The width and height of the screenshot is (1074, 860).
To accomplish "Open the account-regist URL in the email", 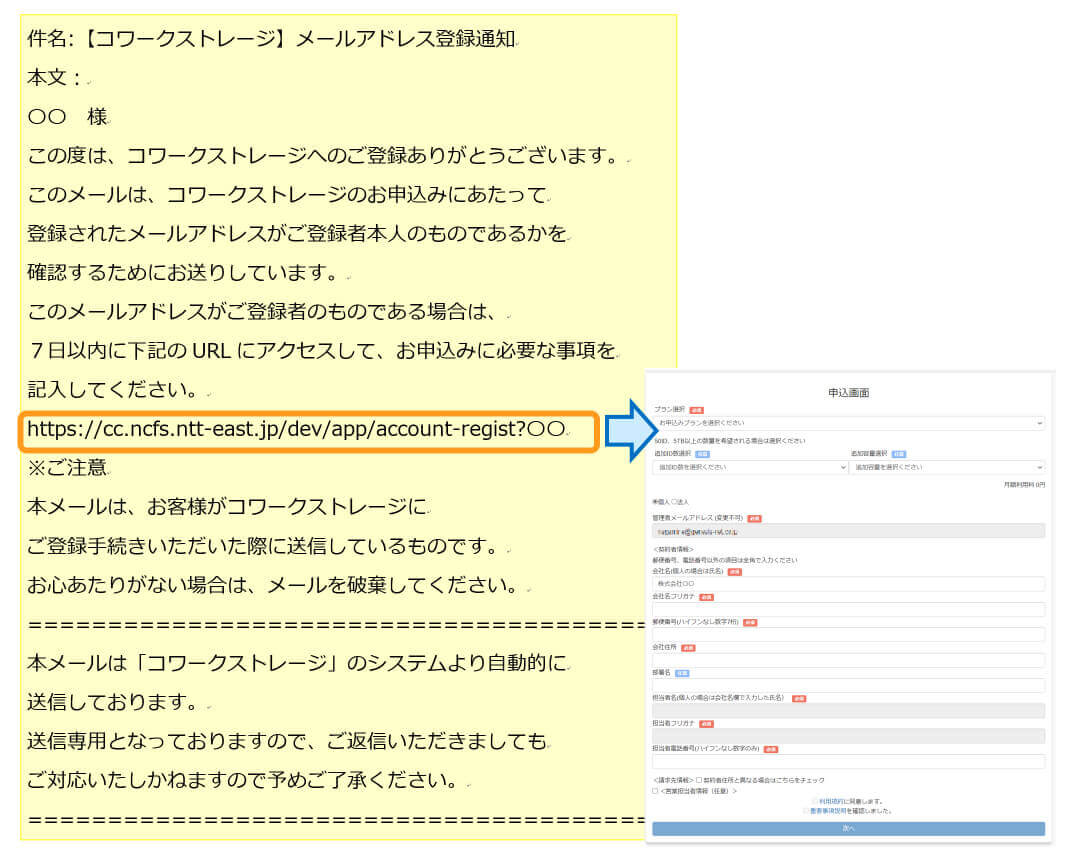I will pos(296,430).
